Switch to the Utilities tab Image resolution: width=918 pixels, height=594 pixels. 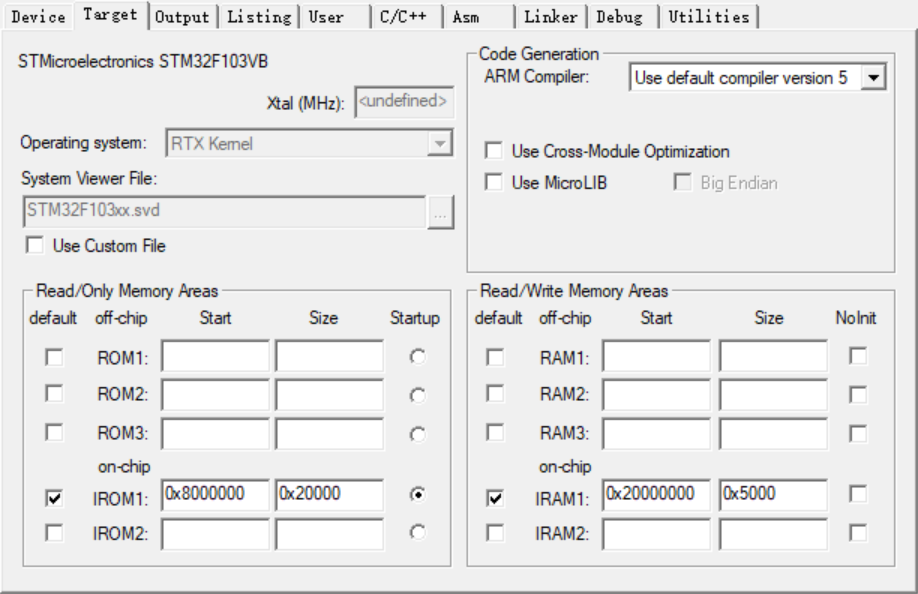click(709, 16)
